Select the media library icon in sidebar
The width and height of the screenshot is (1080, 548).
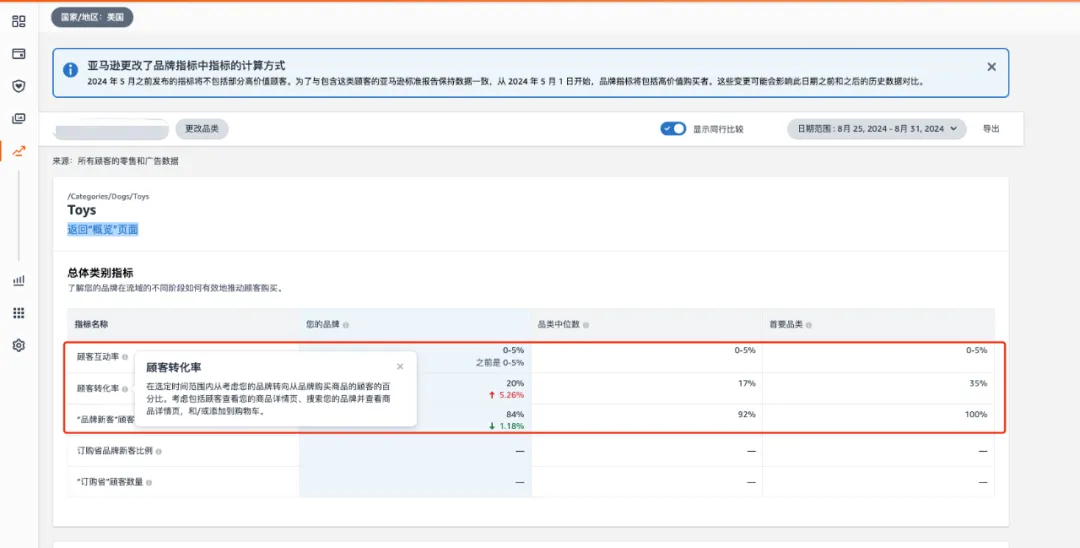(x=19, y=118)
